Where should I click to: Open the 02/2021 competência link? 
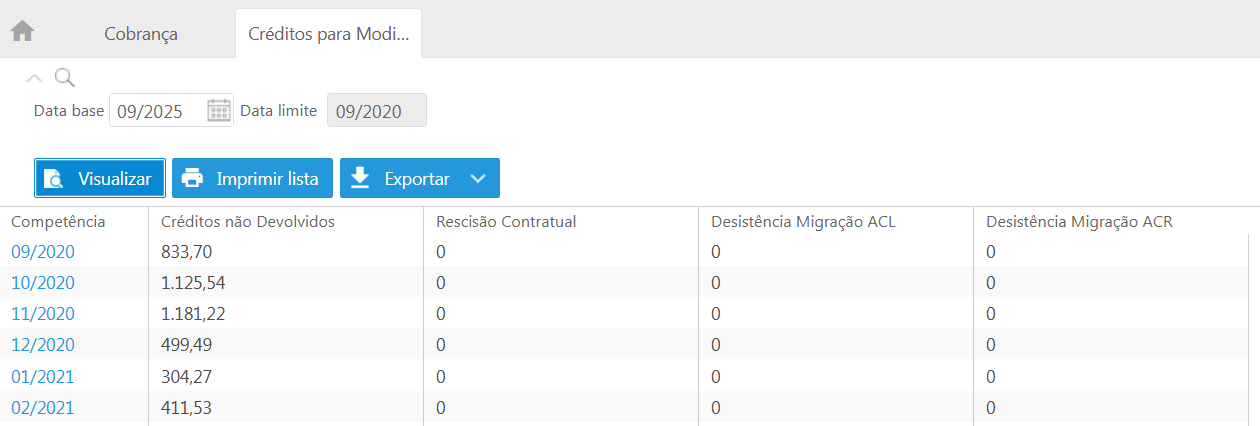click(43, 408)
